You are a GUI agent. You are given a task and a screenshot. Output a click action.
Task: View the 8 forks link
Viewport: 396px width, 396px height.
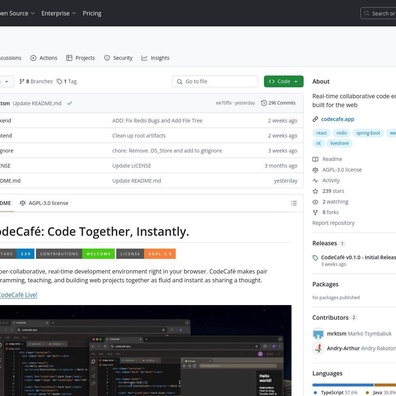tap(330, 212)
